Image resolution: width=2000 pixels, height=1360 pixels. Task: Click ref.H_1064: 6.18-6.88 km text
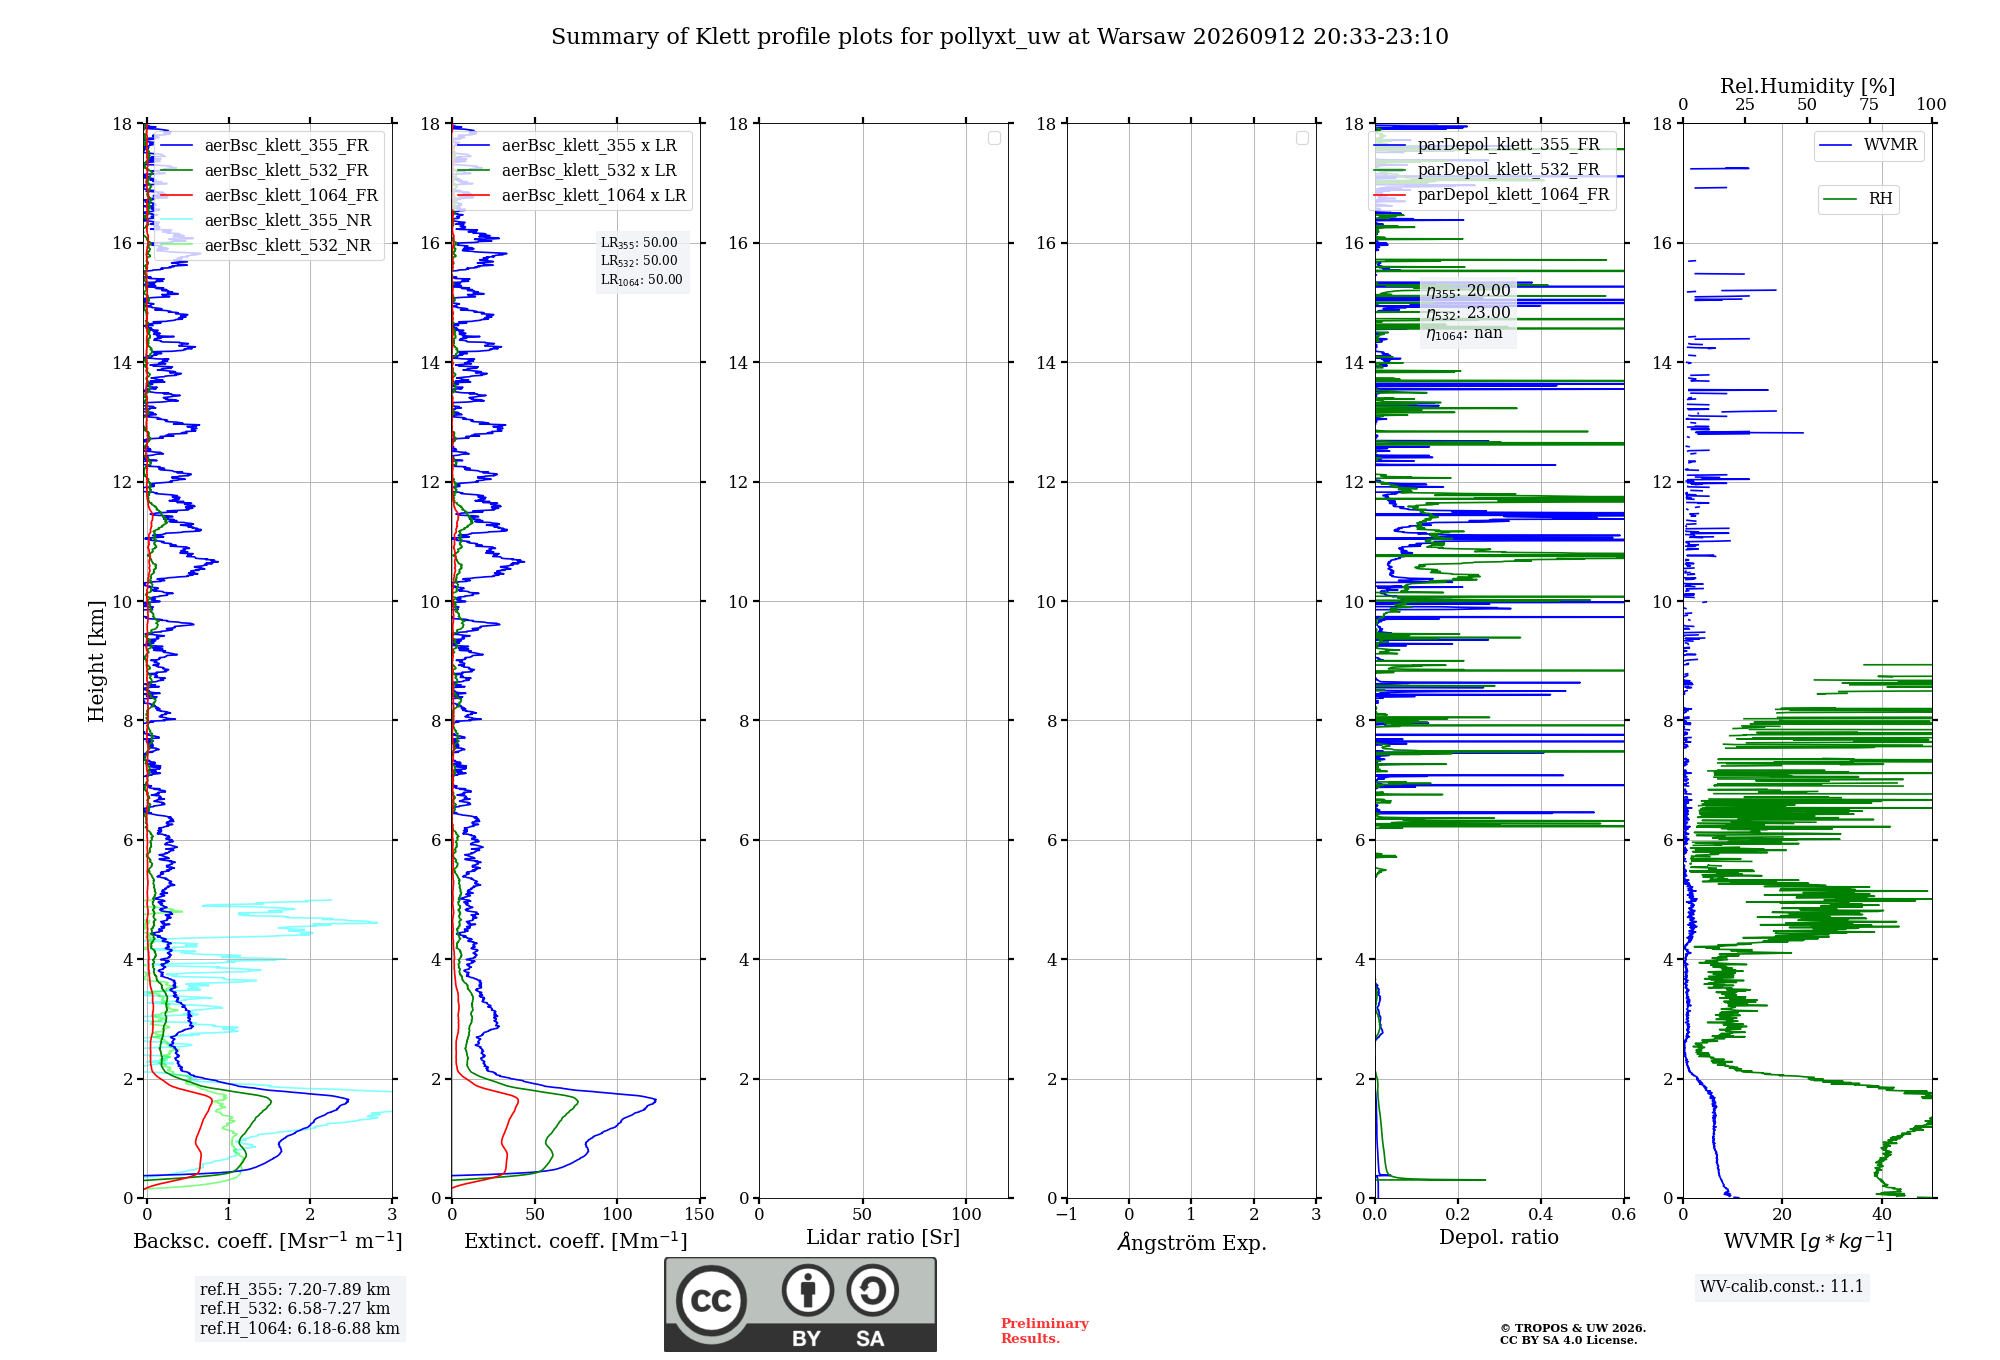tap(300, 1329)
